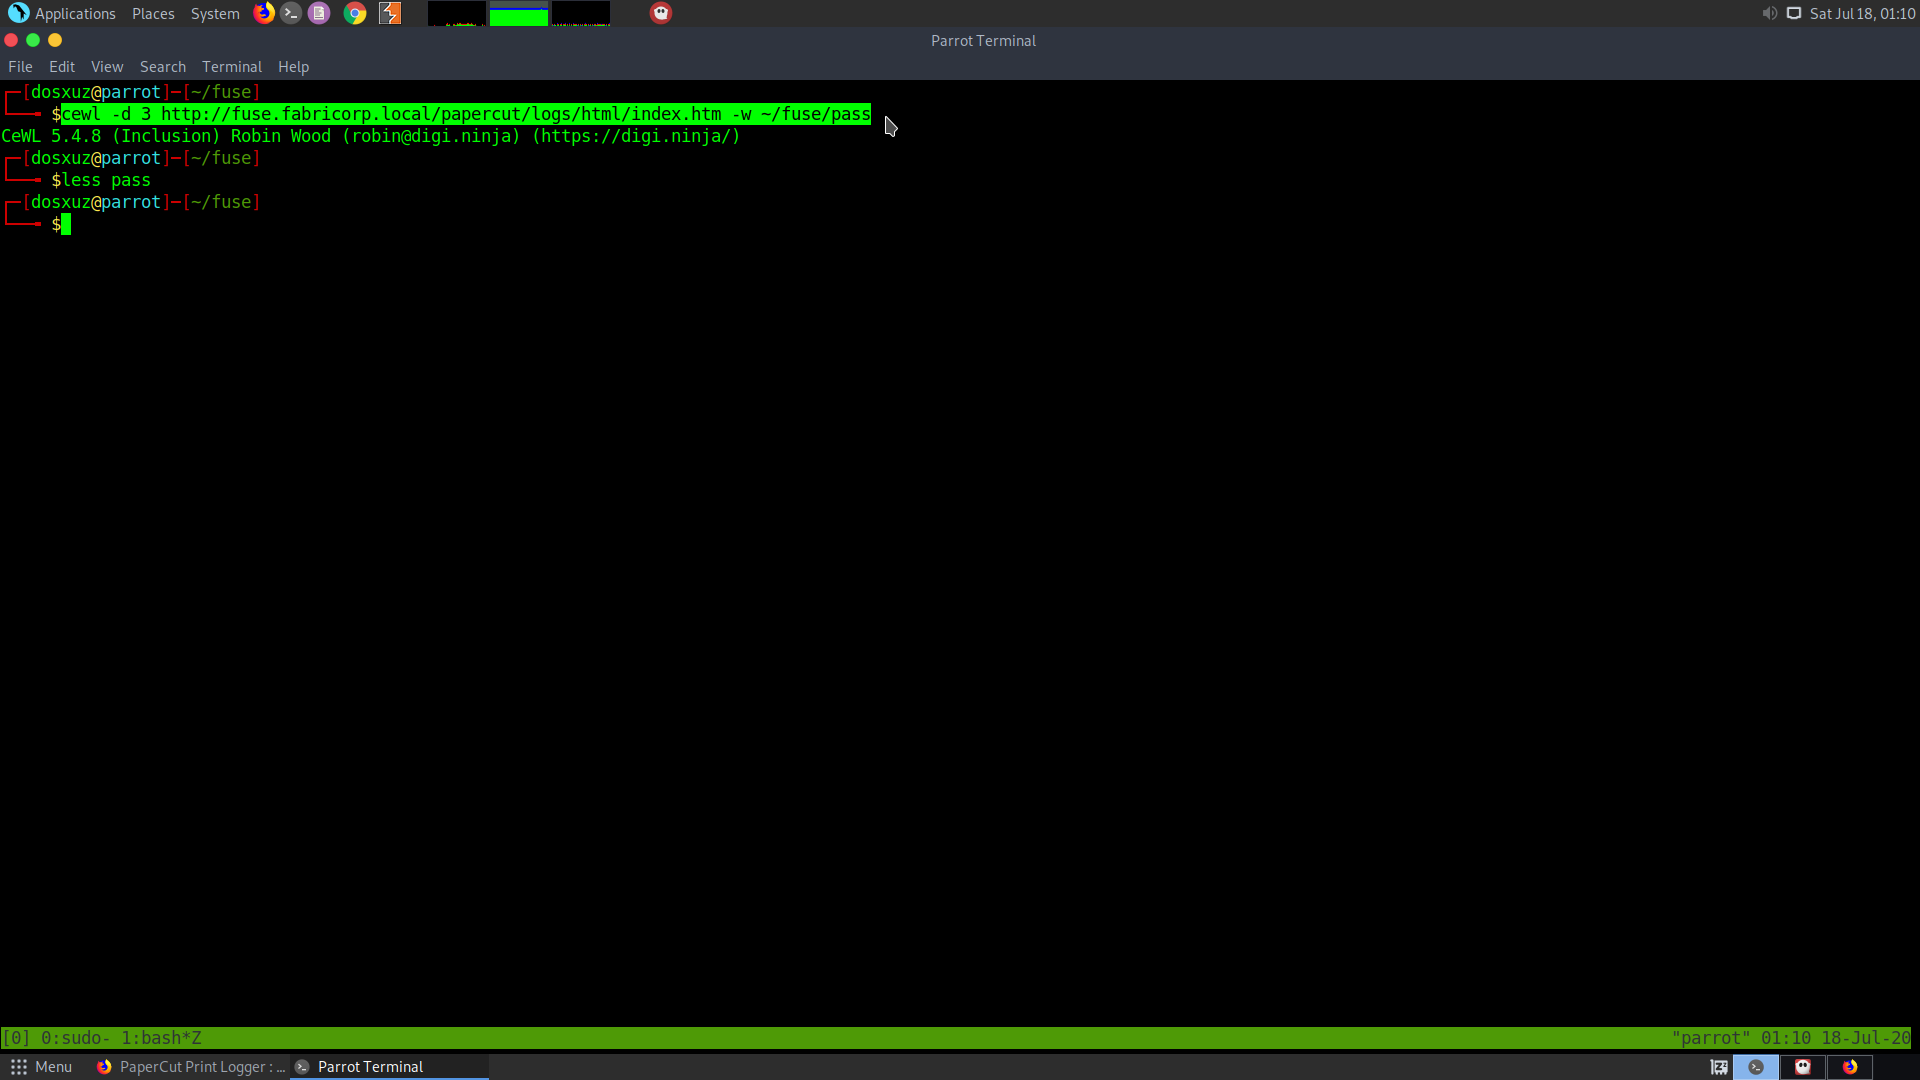Launch Google Chrome from the top panel
This screenshot has width=1920, height=1080.
click(355, 13)
